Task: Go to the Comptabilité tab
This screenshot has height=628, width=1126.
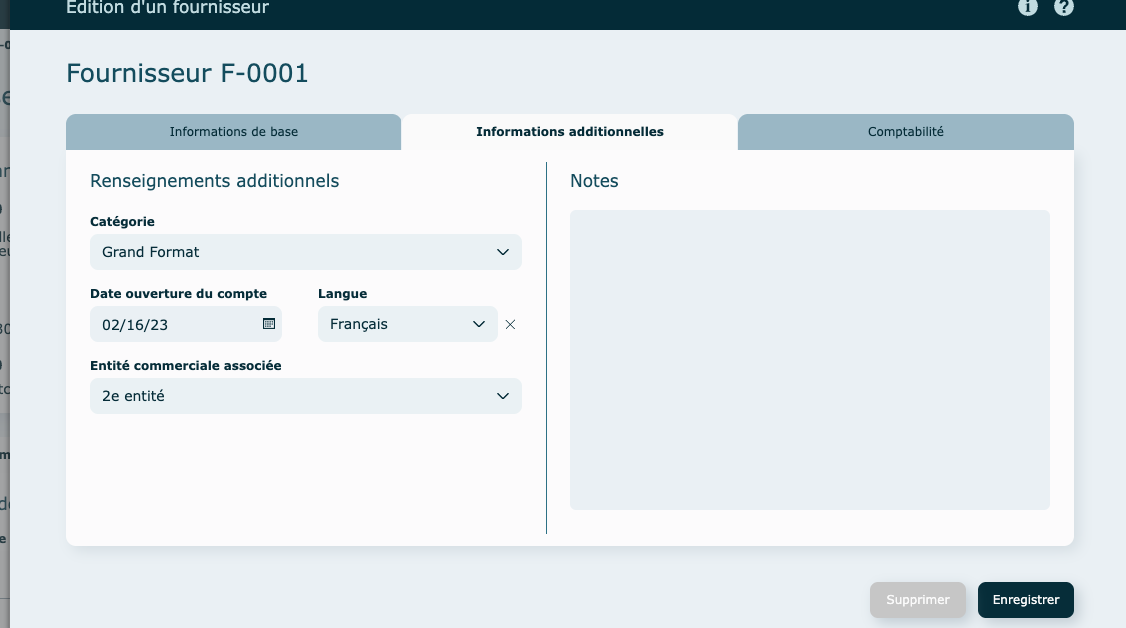Action: pyautogui.click(x=905, y=132)
